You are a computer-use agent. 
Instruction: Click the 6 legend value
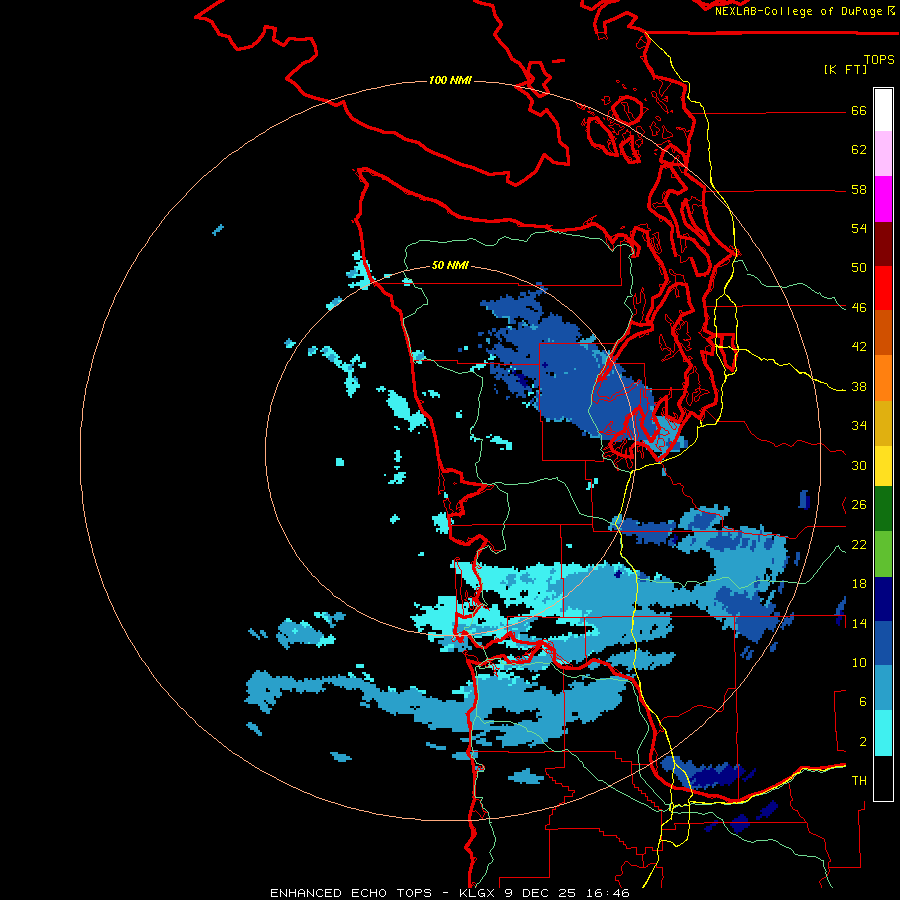863,701
